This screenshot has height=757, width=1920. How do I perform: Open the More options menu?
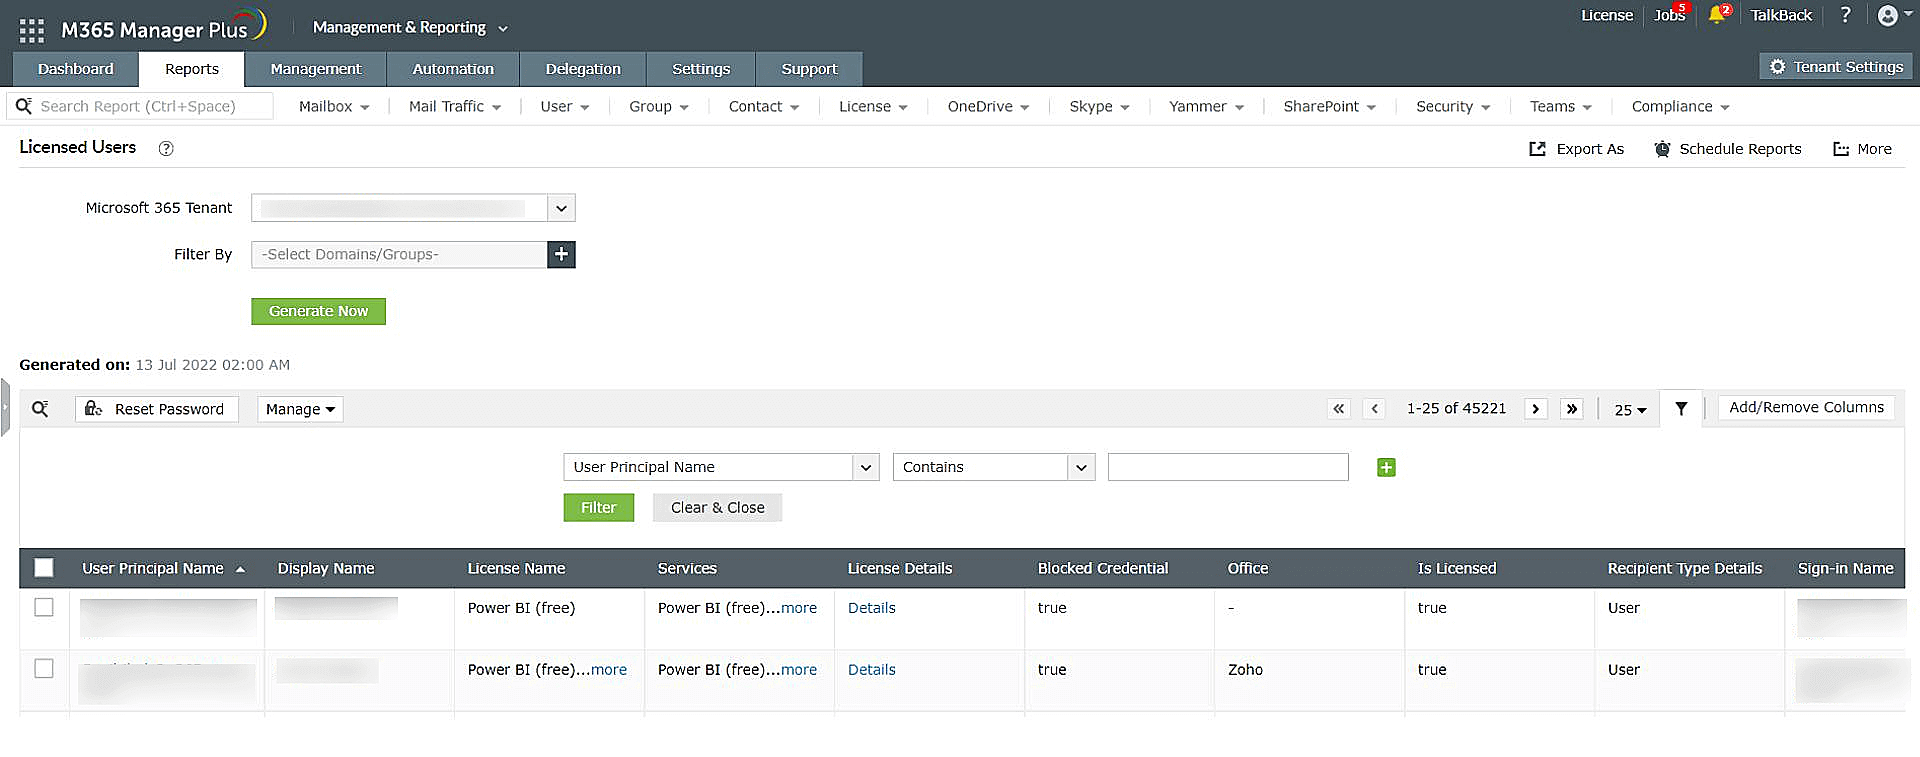[x=1862, y=149]
